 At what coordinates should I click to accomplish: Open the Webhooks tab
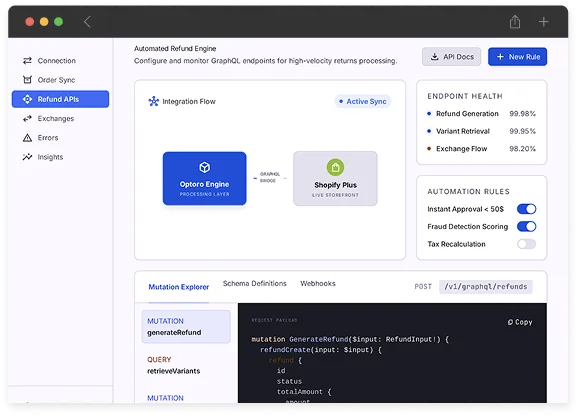coord(318,283)
